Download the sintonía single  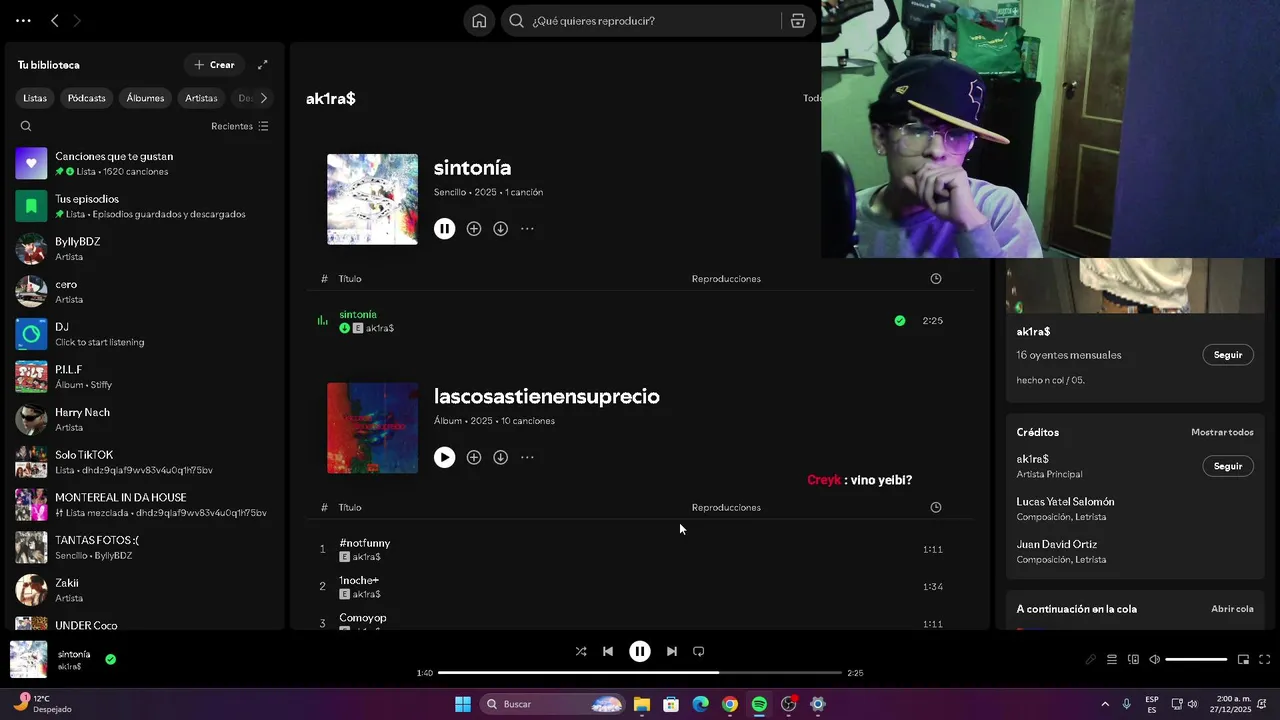tap(500, 229)
